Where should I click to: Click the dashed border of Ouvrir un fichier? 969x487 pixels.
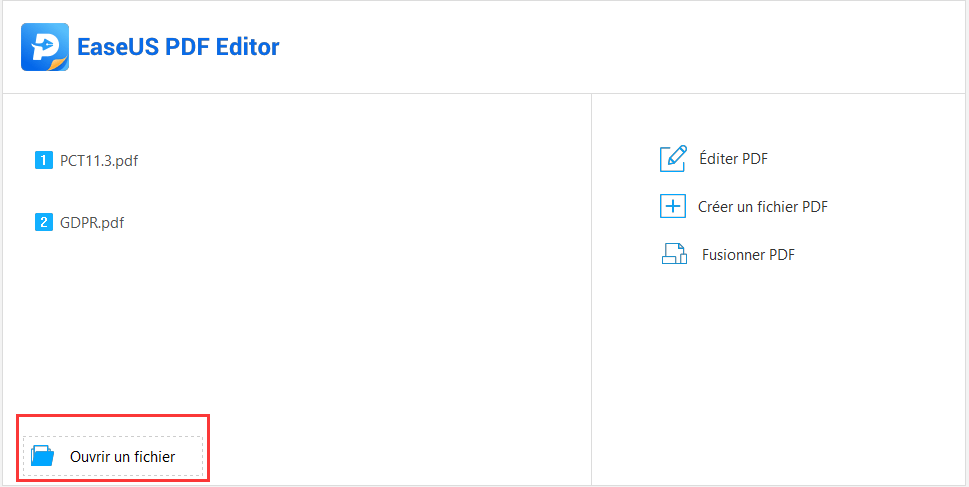coord(113,436)
